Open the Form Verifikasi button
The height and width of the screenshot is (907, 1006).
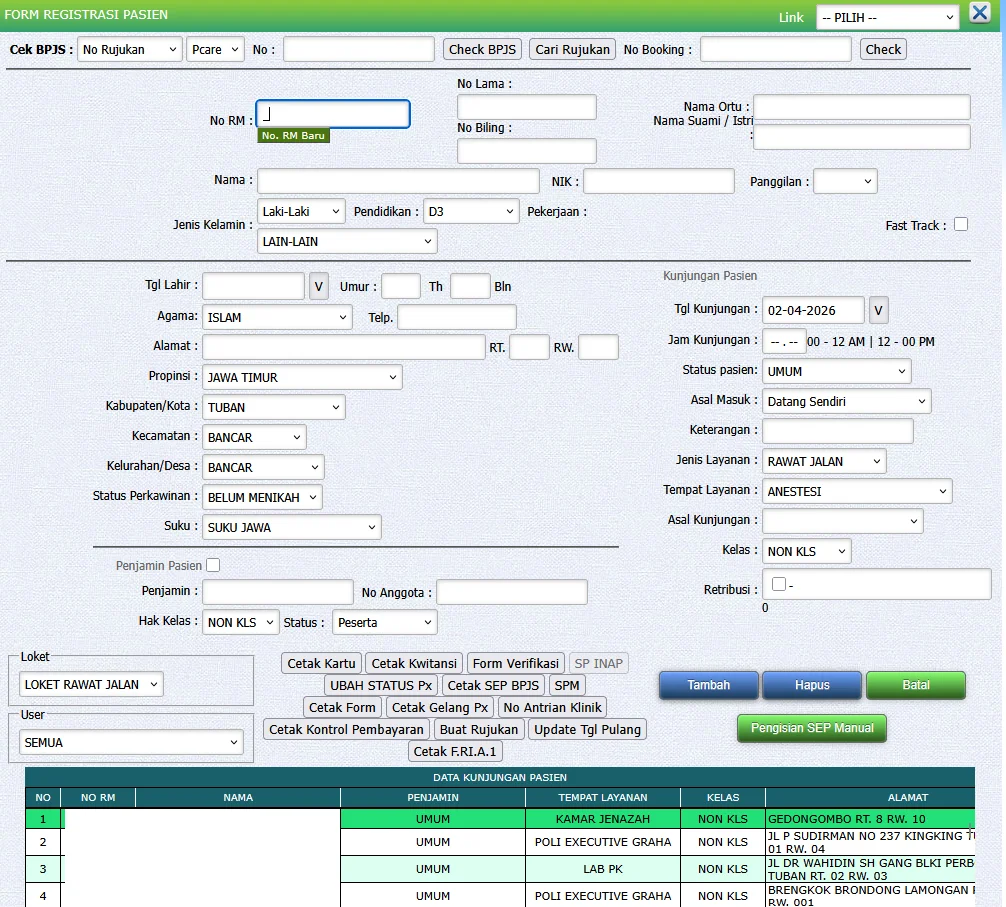pos(516,663)
